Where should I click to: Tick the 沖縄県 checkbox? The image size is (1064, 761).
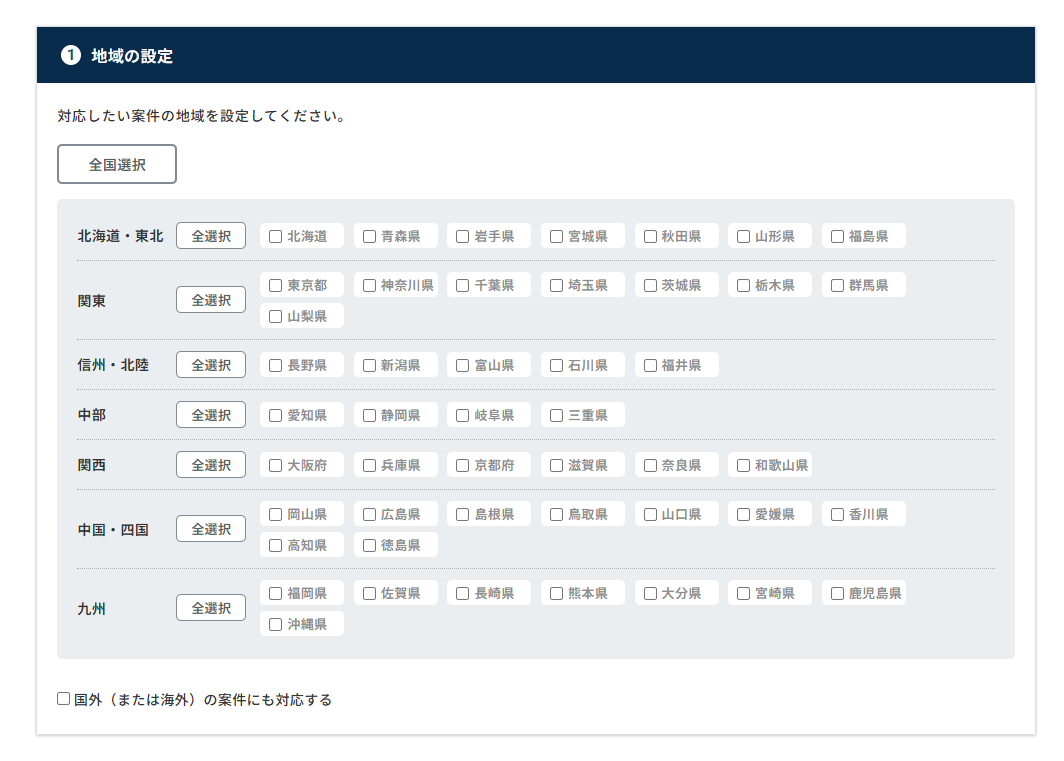276,625
